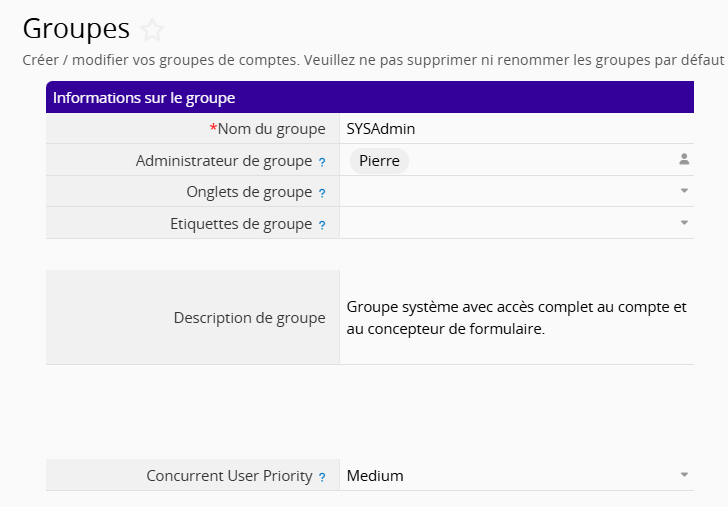Expand the Concurrent User Priority dropdown arrow
Screen dimensions: 728x507
pos(684,475)
